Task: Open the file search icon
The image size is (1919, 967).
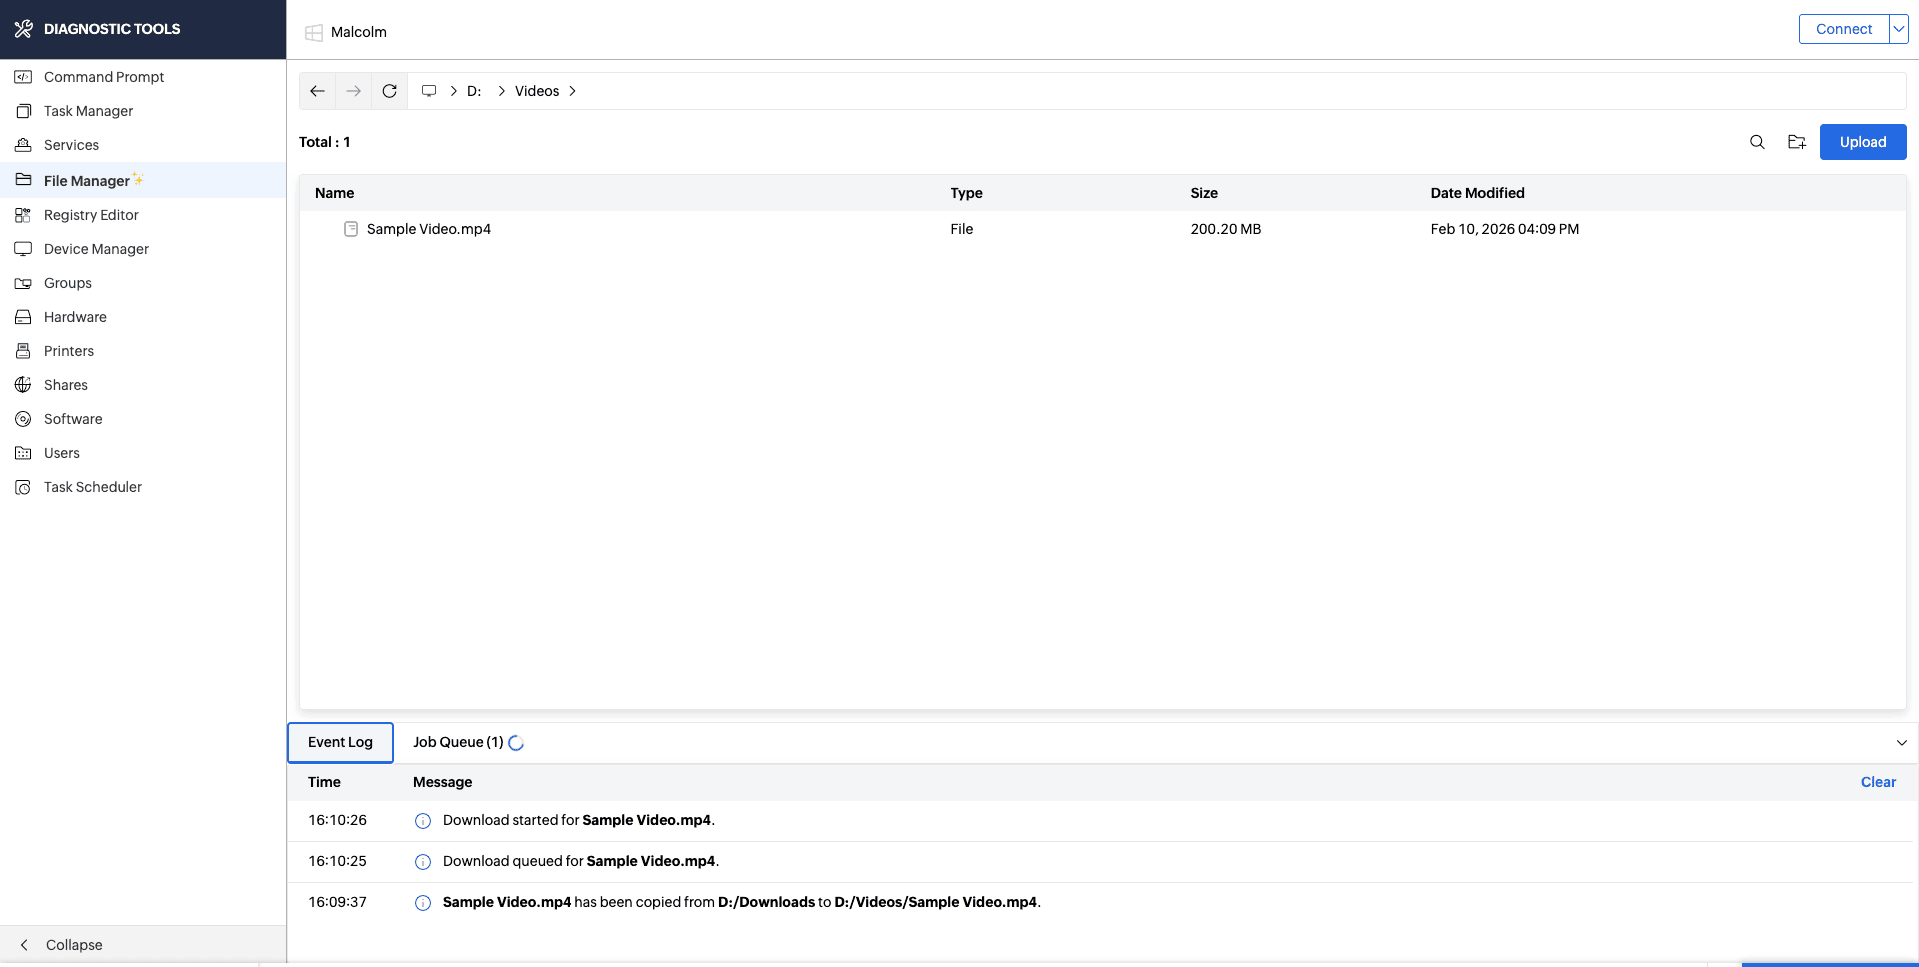Action: pyautogui.click(x=1757, y=142)
